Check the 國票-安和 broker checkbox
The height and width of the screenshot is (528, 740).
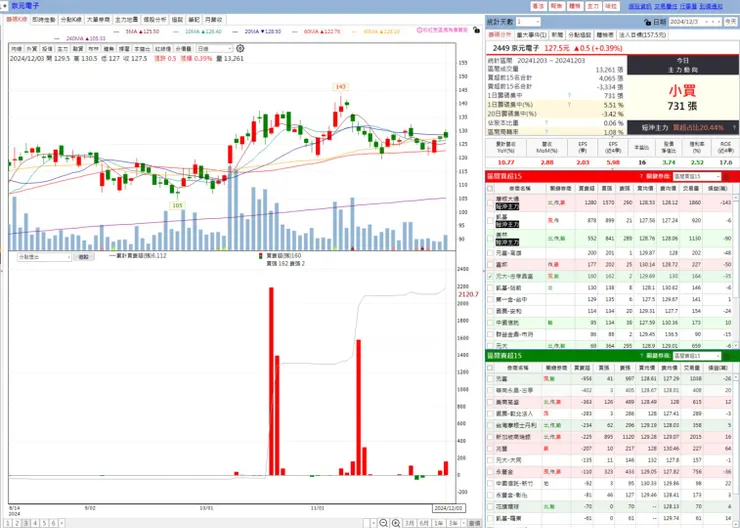490,311
